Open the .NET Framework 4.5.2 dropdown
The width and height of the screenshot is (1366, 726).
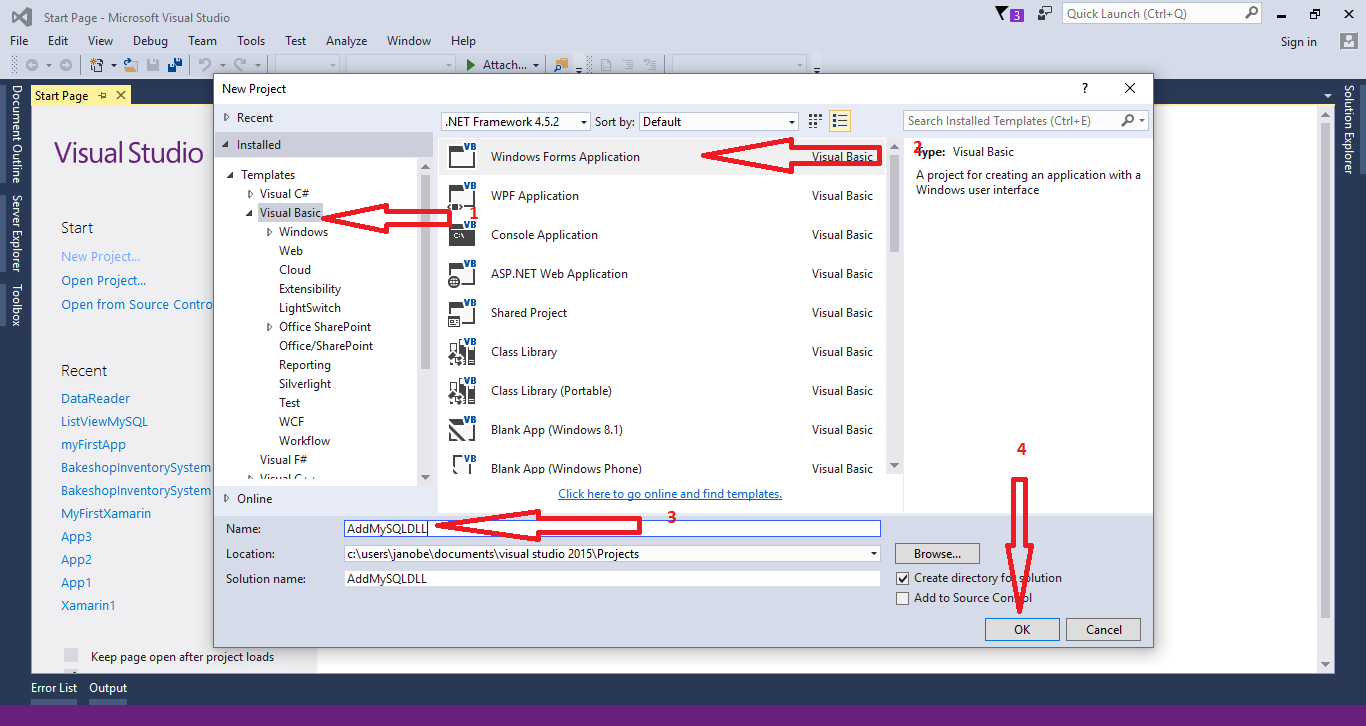pos(582,120)
